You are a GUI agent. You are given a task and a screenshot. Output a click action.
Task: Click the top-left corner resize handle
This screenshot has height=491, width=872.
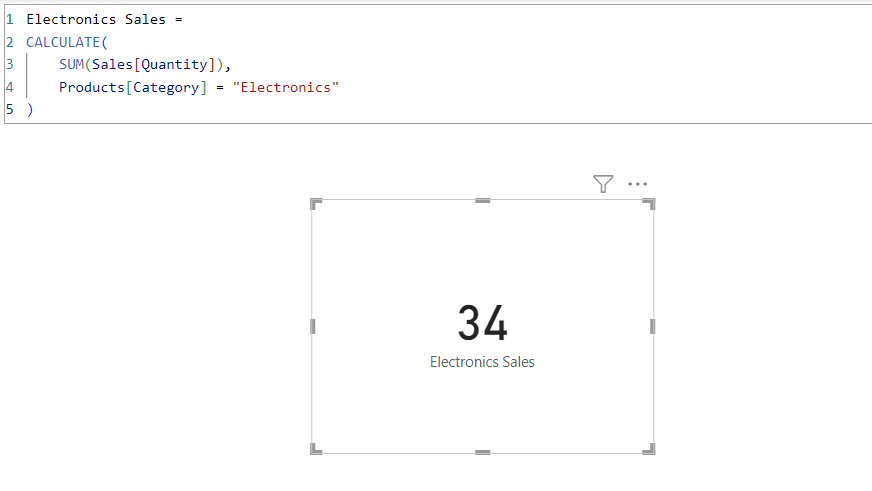click(x=316, y=204)
